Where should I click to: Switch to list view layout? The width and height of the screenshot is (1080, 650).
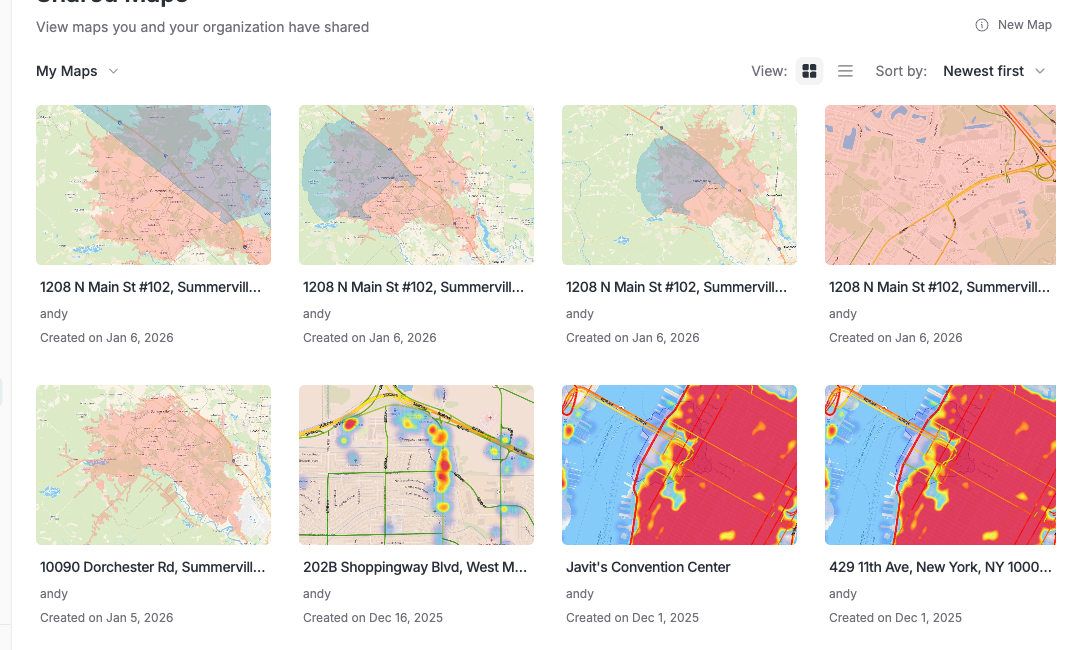[x=845, y=71]
